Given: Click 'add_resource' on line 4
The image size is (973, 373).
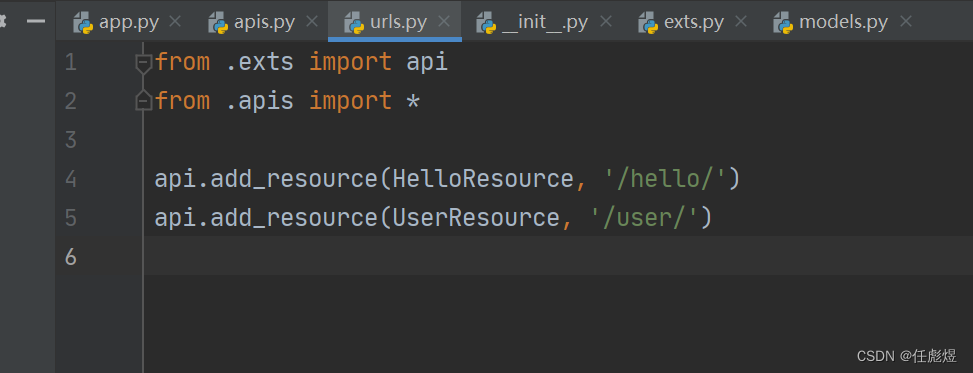Looking at the screenshot, I should pos(294,179).
